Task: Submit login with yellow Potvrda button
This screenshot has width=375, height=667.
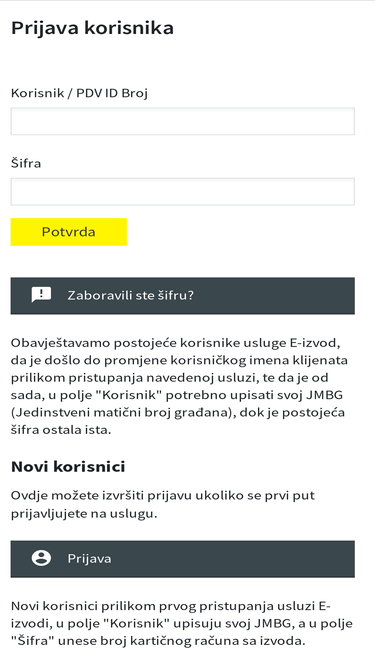Action: pyautogui.click(x=68, y=232)
